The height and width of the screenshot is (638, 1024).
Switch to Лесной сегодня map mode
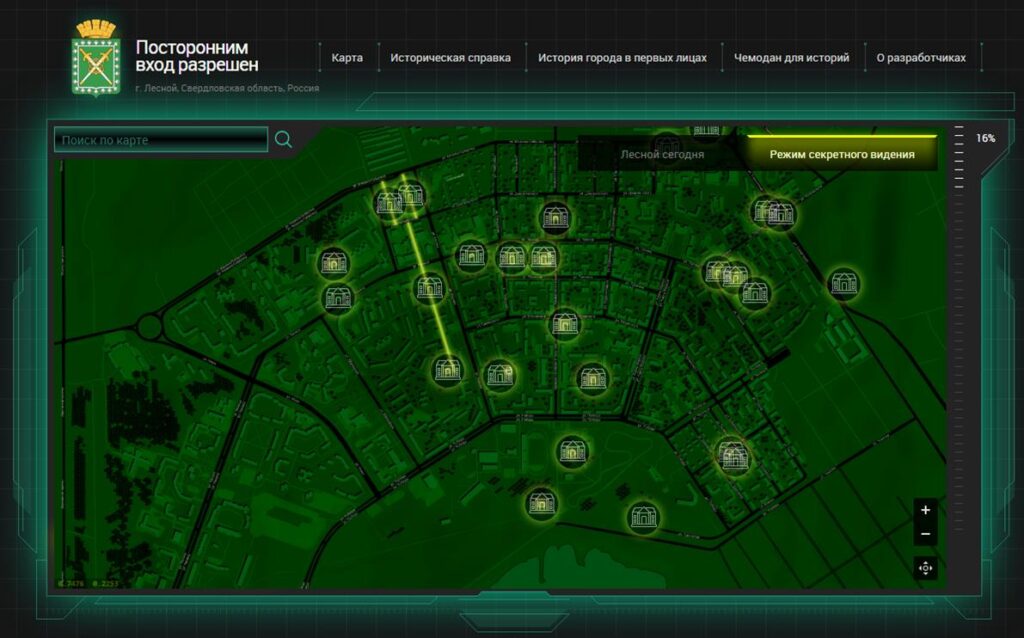(x=661, y=155)
